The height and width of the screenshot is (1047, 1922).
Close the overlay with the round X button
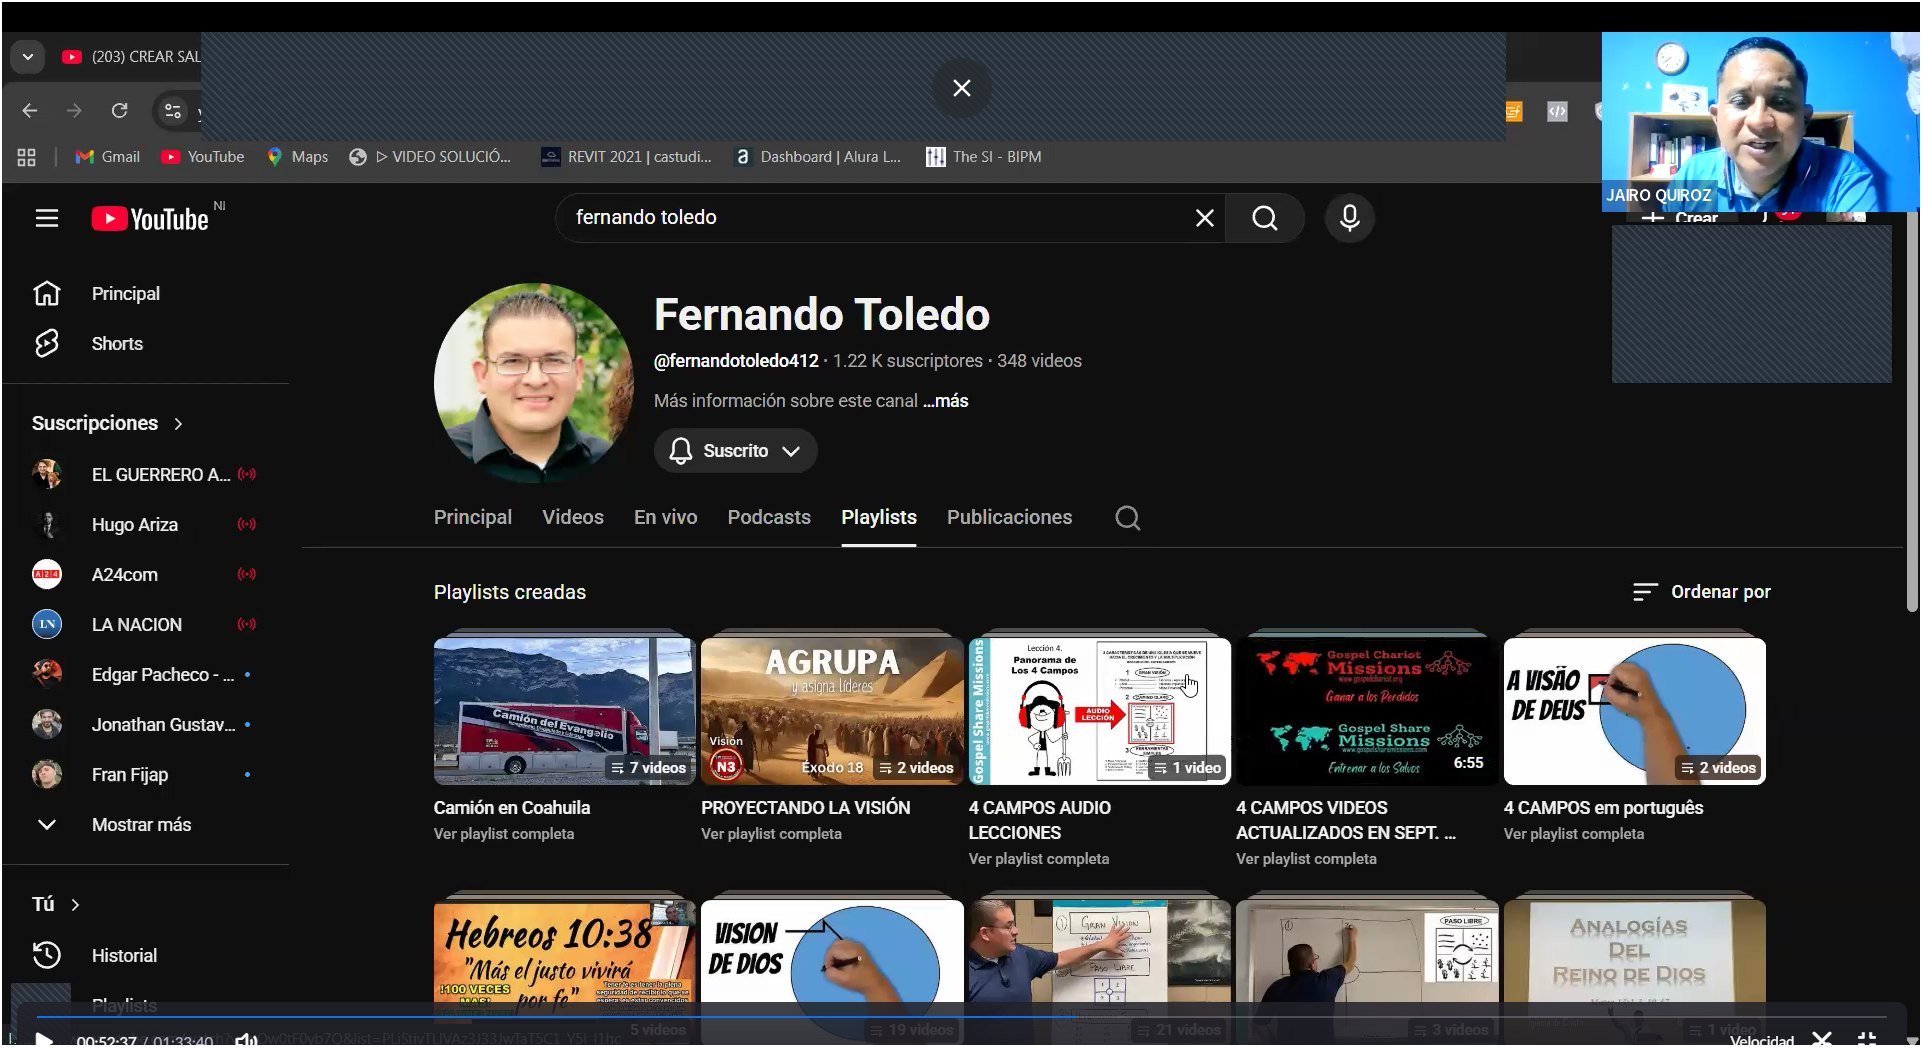pos(961,88)
